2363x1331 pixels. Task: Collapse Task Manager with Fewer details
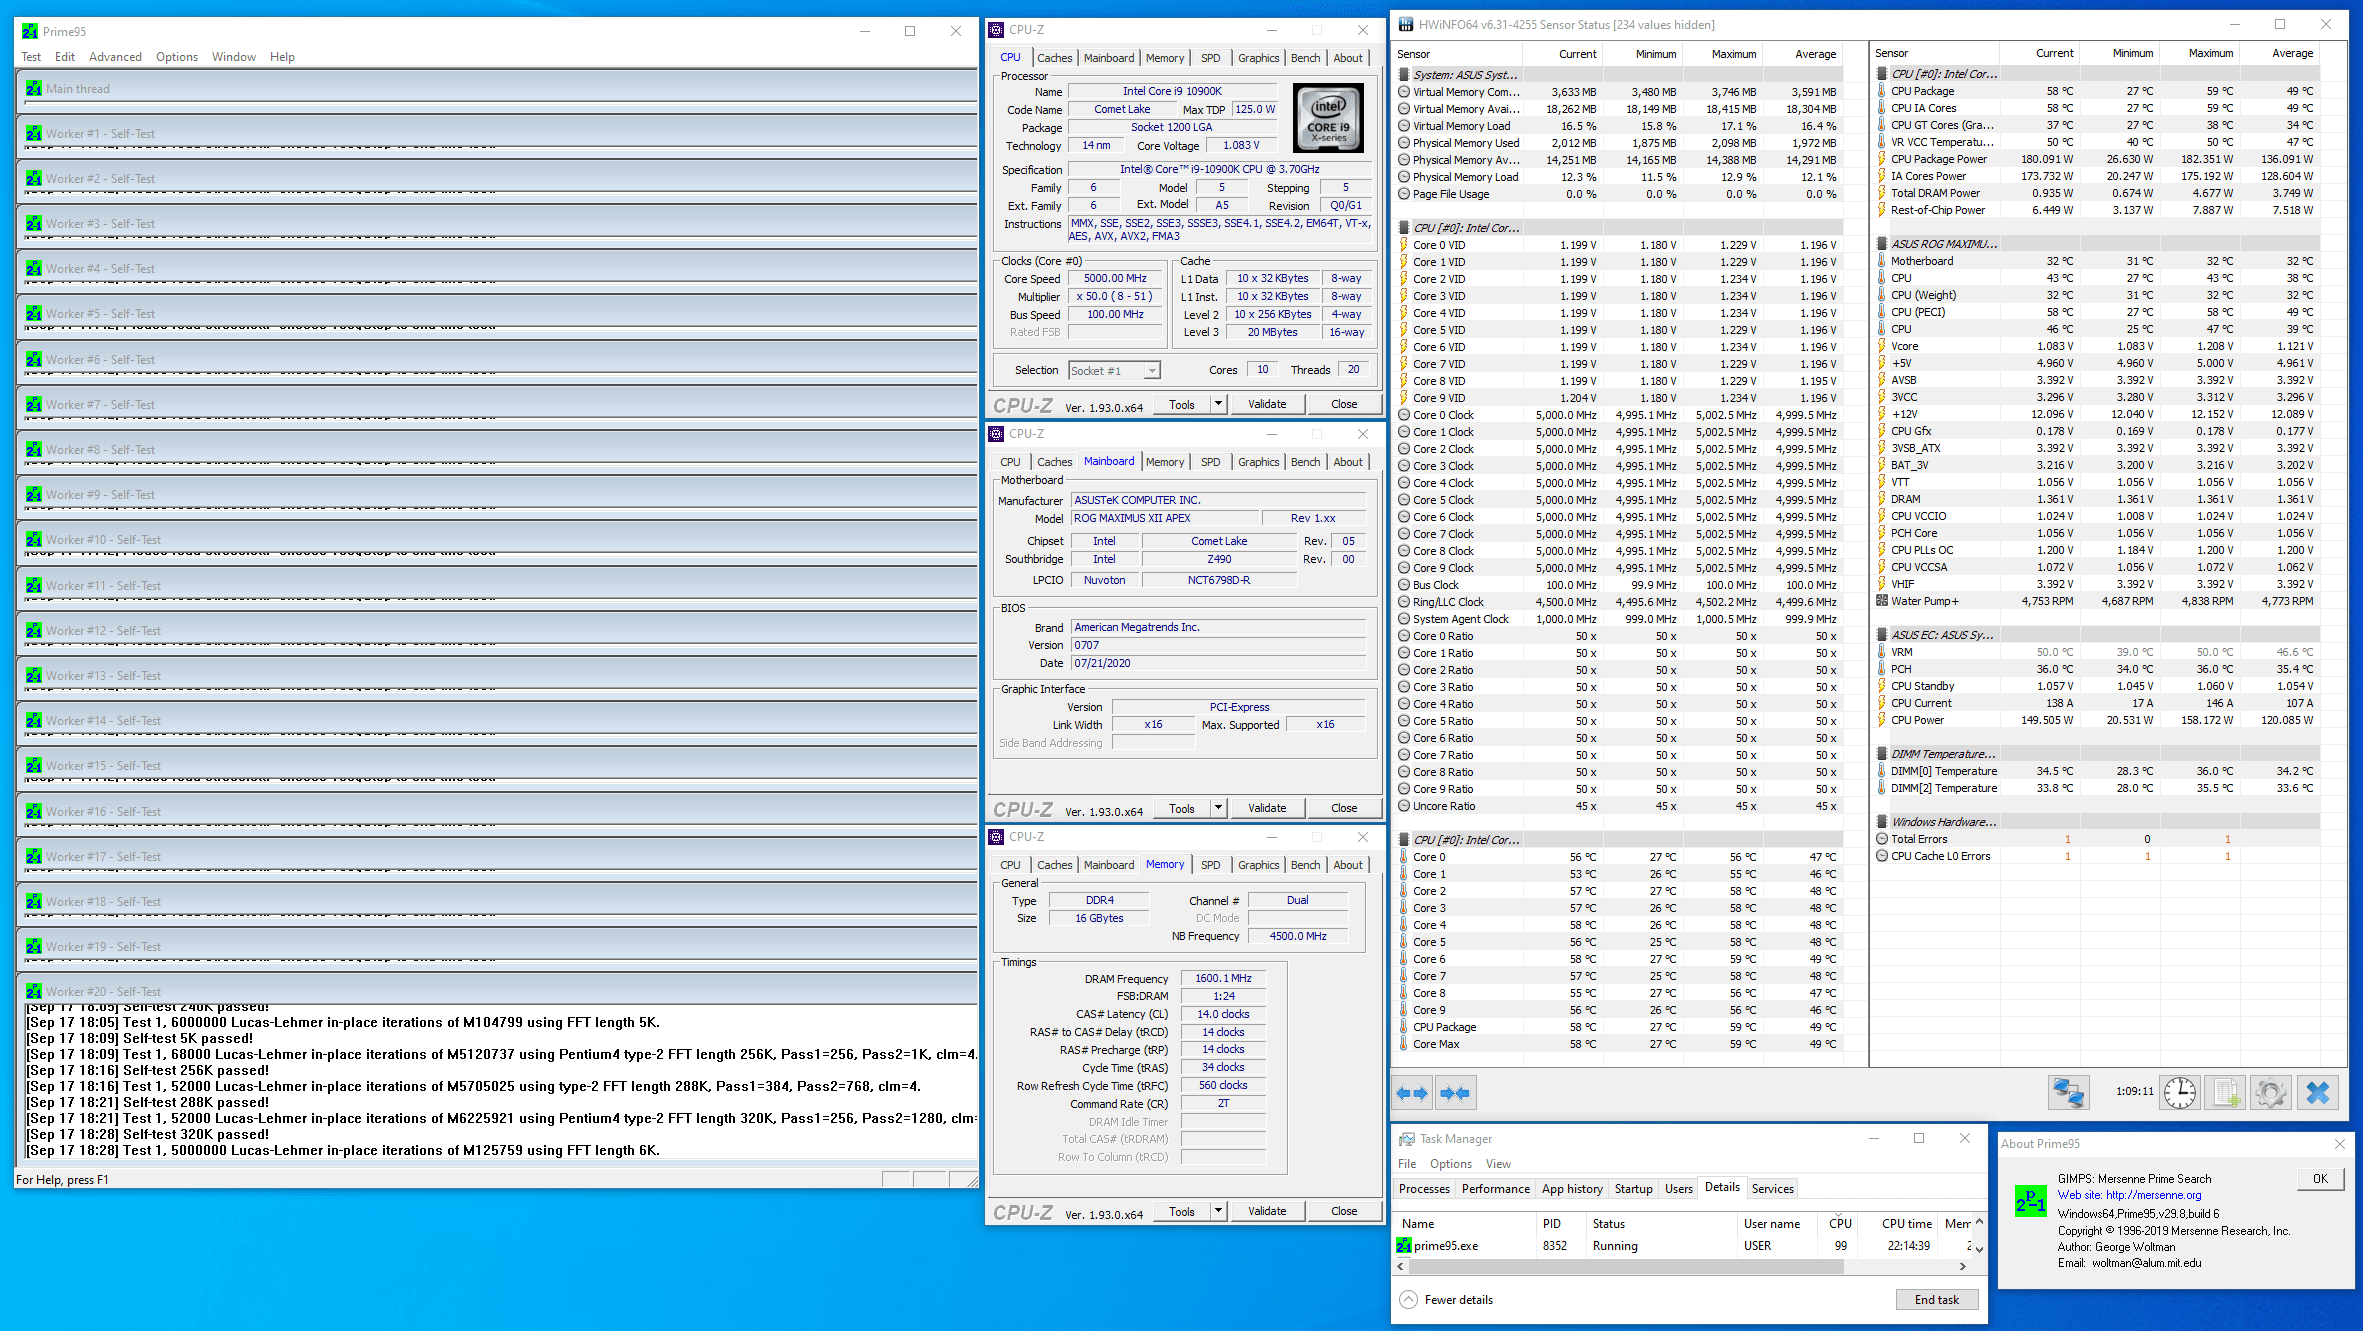(1447, 1299)
